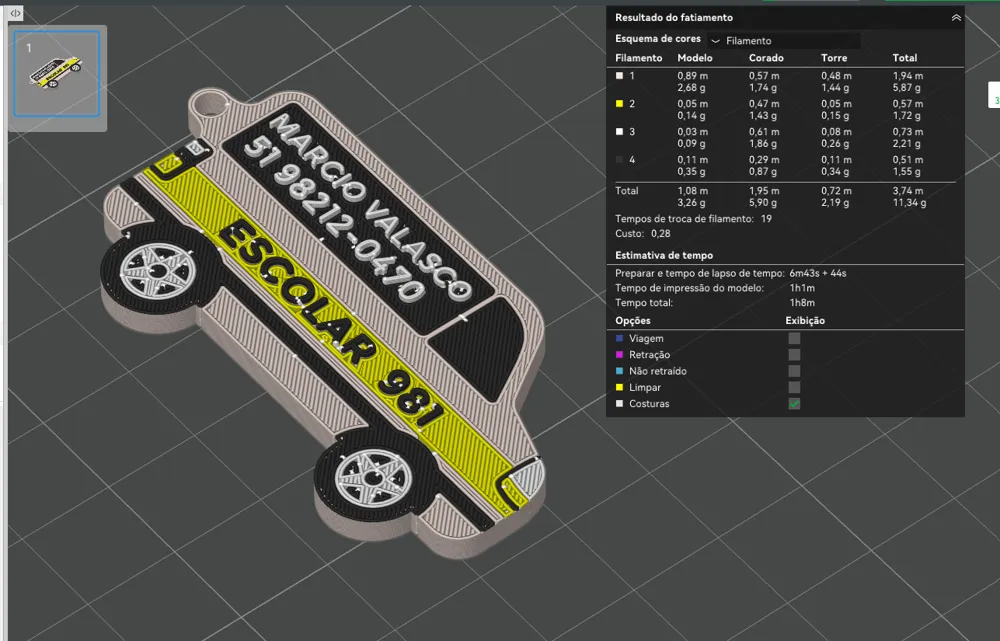Click the Torre column header
The image size is (1000, 641).
834,58
